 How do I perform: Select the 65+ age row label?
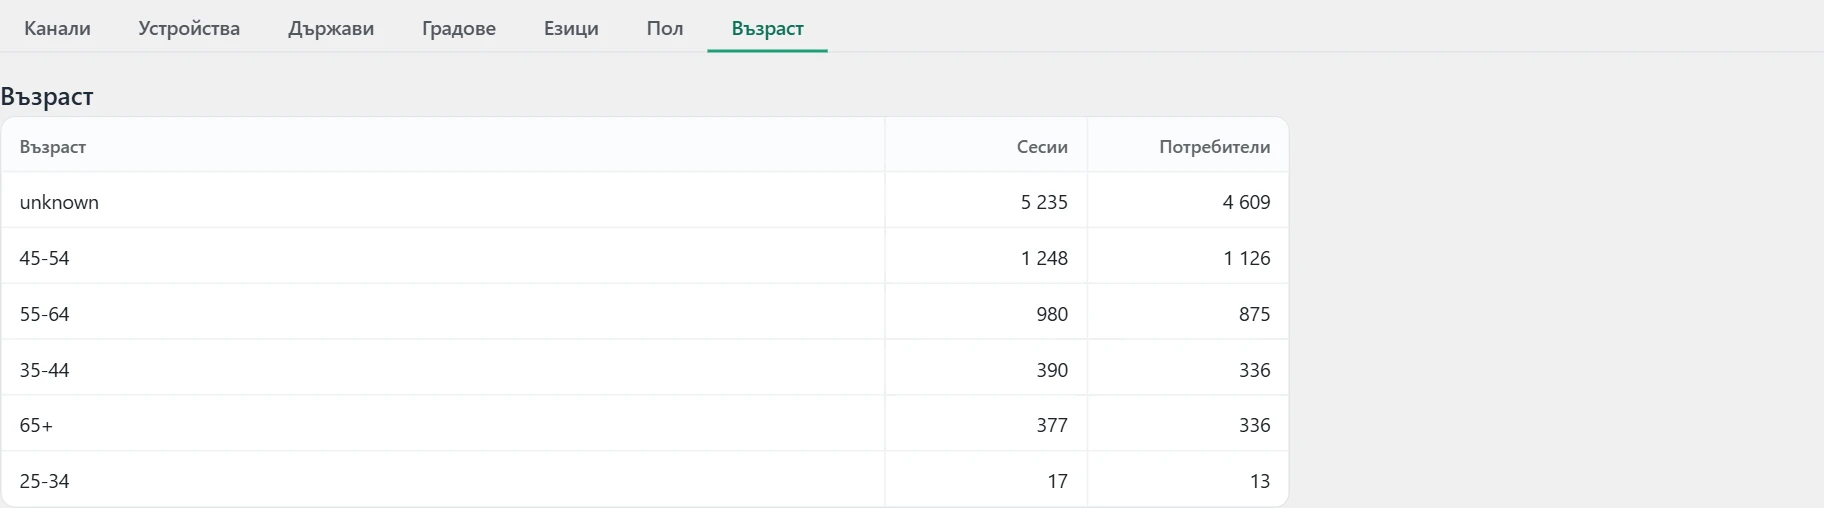click(36, 425)
